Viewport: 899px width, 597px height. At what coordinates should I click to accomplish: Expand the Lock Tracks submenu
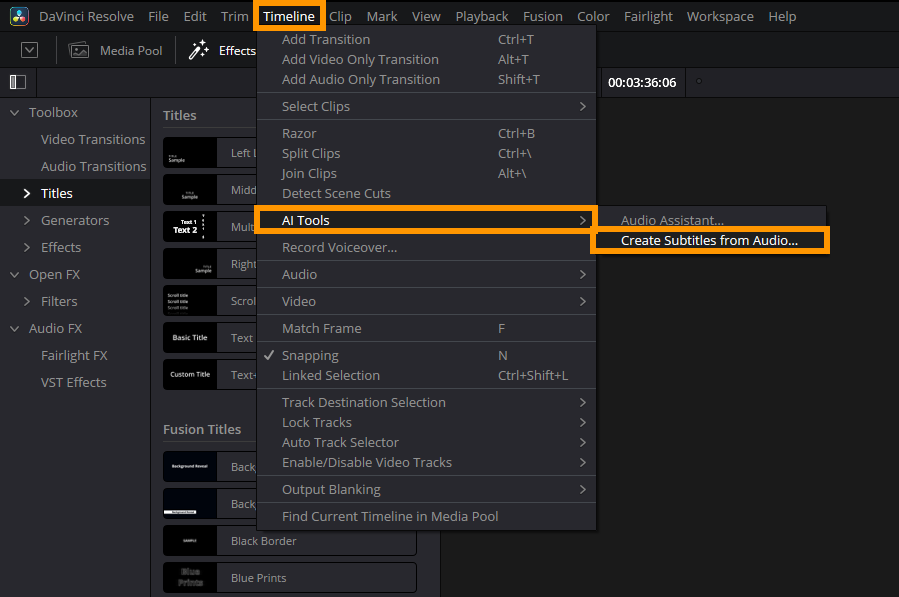coord(427,423)
